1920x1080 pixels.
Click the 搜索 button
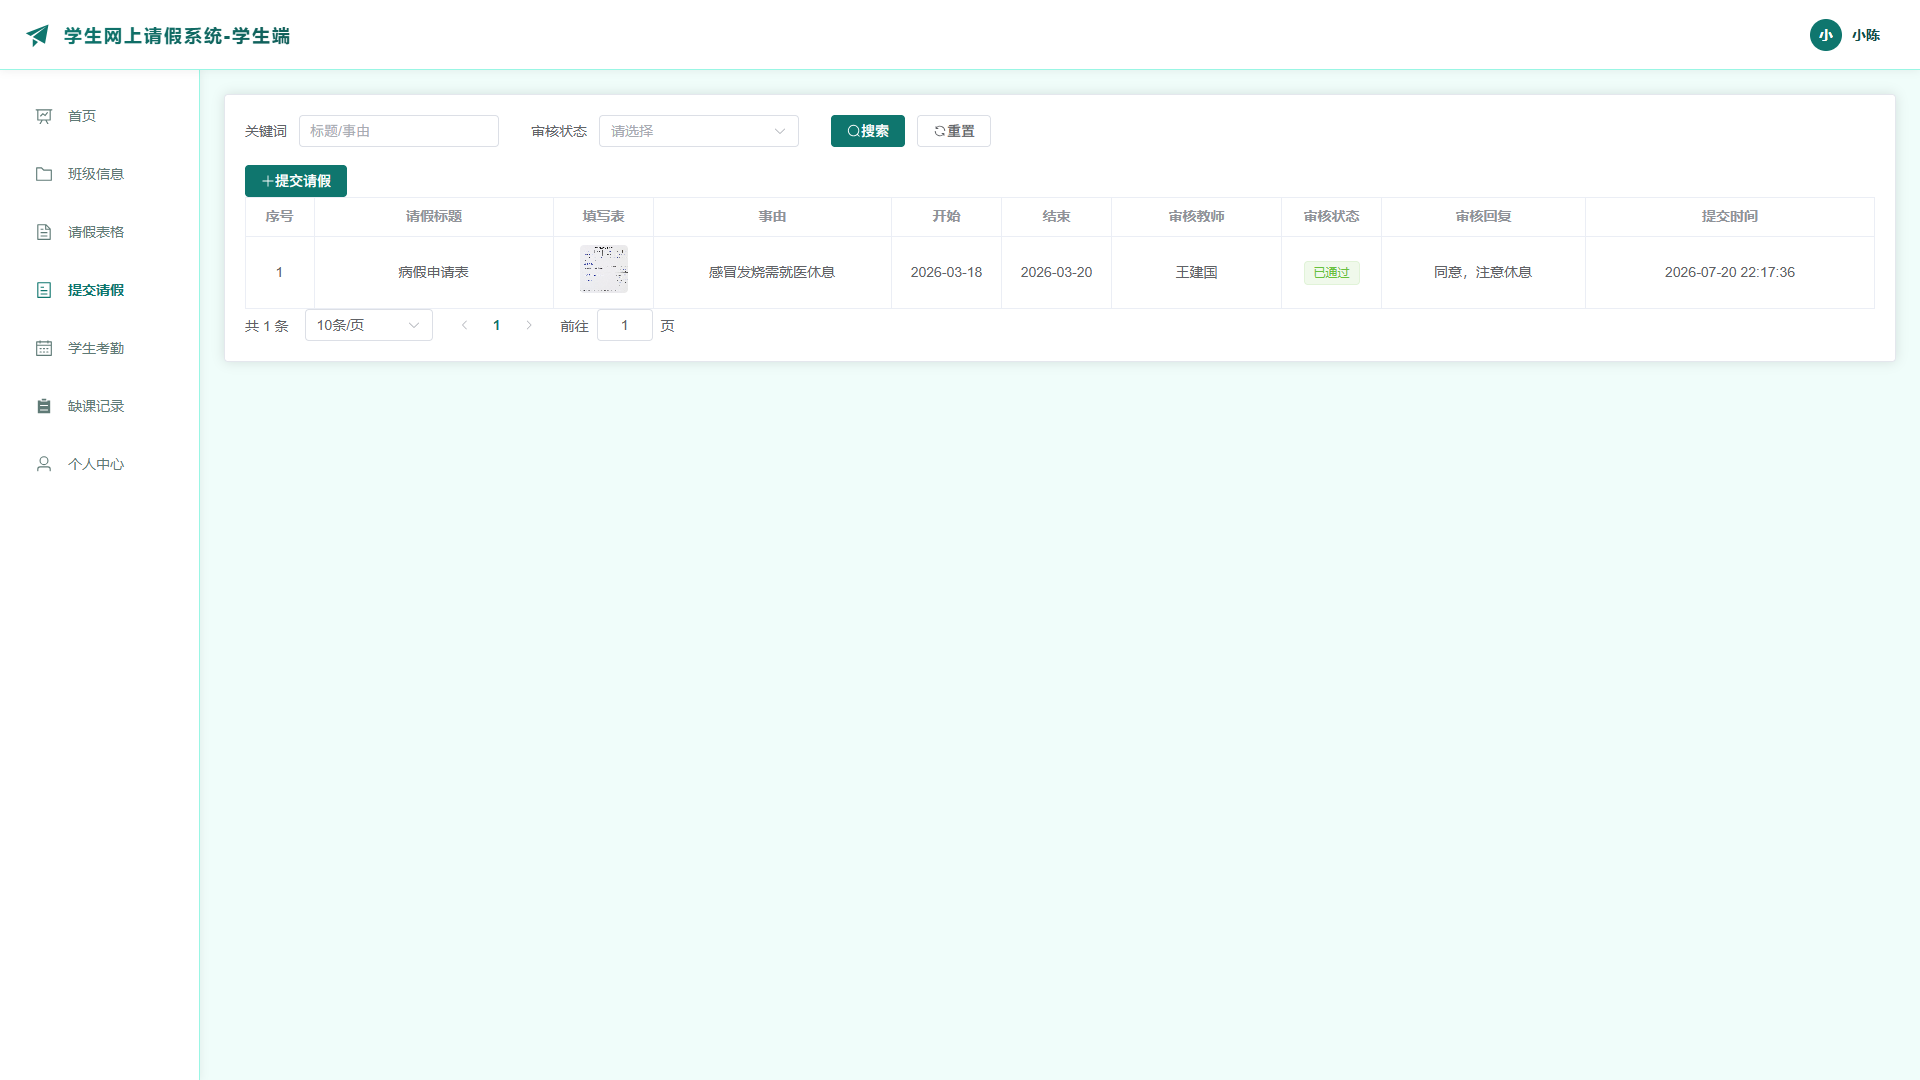pyautogui.click(x=868, y=131)
